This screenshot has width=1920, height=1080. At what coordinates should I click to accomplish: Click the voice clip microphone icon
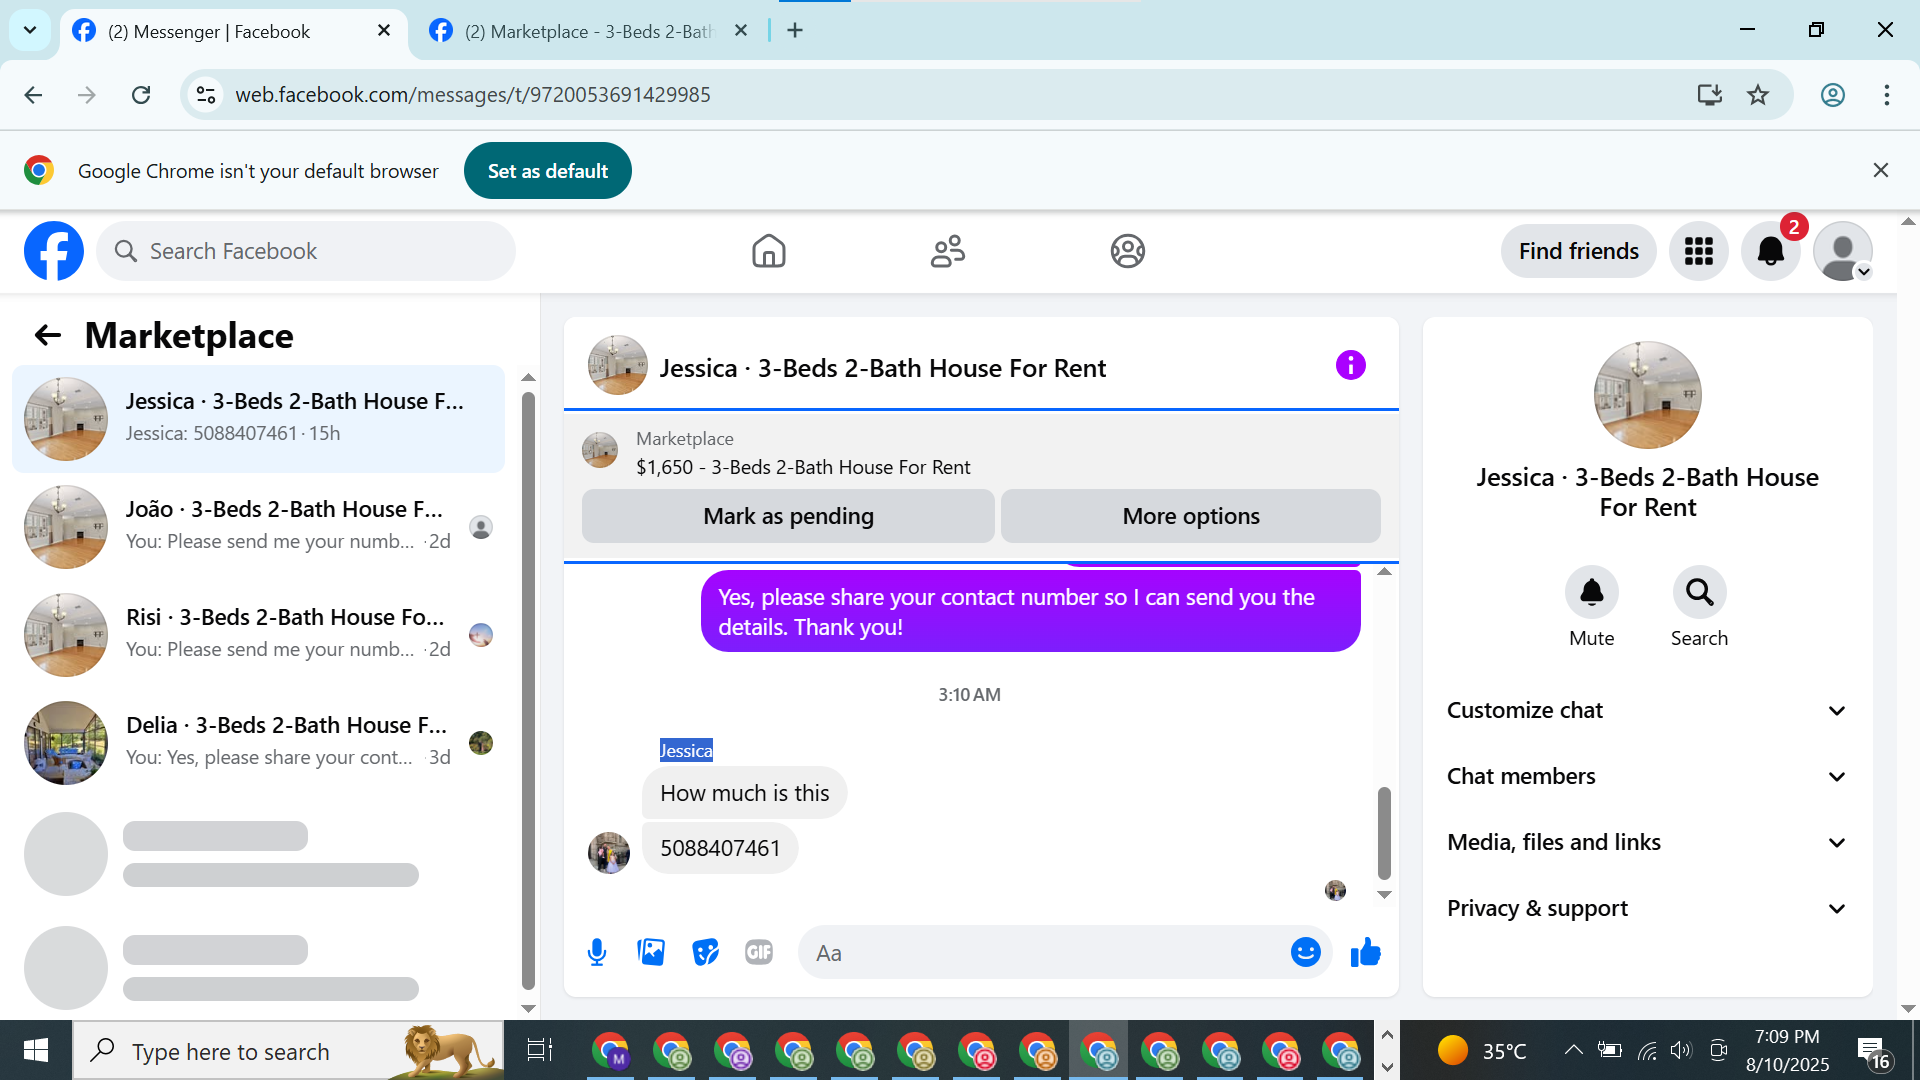click(597, 952)
